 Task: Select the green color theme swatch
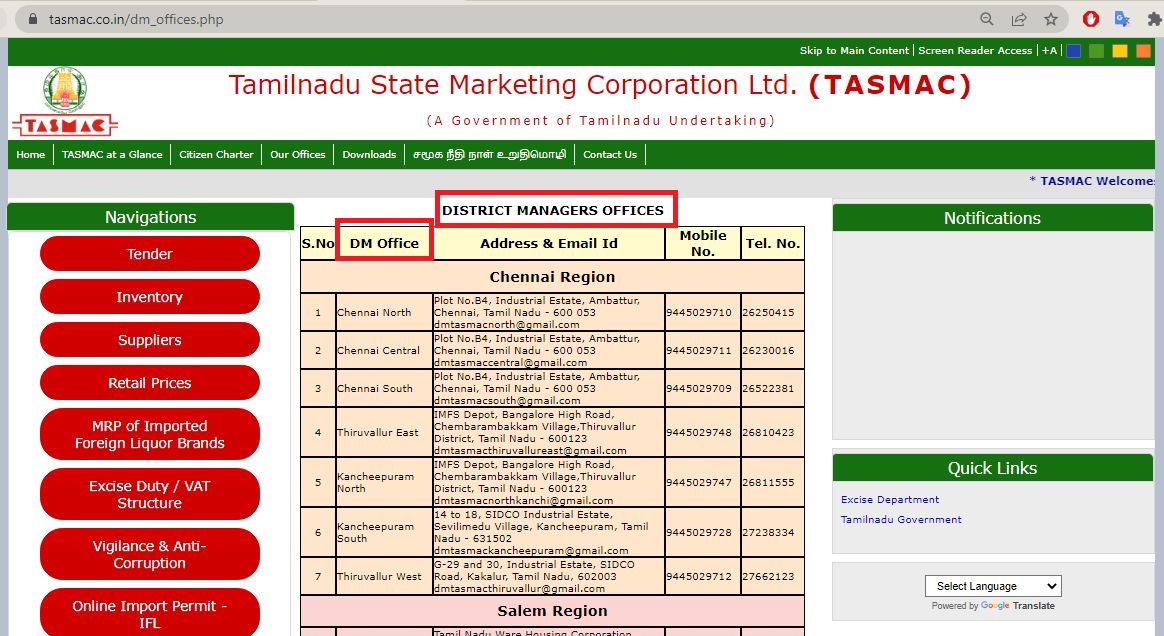click(x=1096, y=51)
